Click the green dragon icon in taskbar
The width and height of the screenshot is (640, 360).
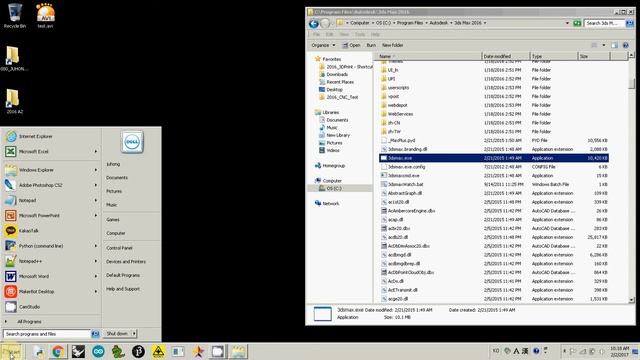click(x=118, y=351)
